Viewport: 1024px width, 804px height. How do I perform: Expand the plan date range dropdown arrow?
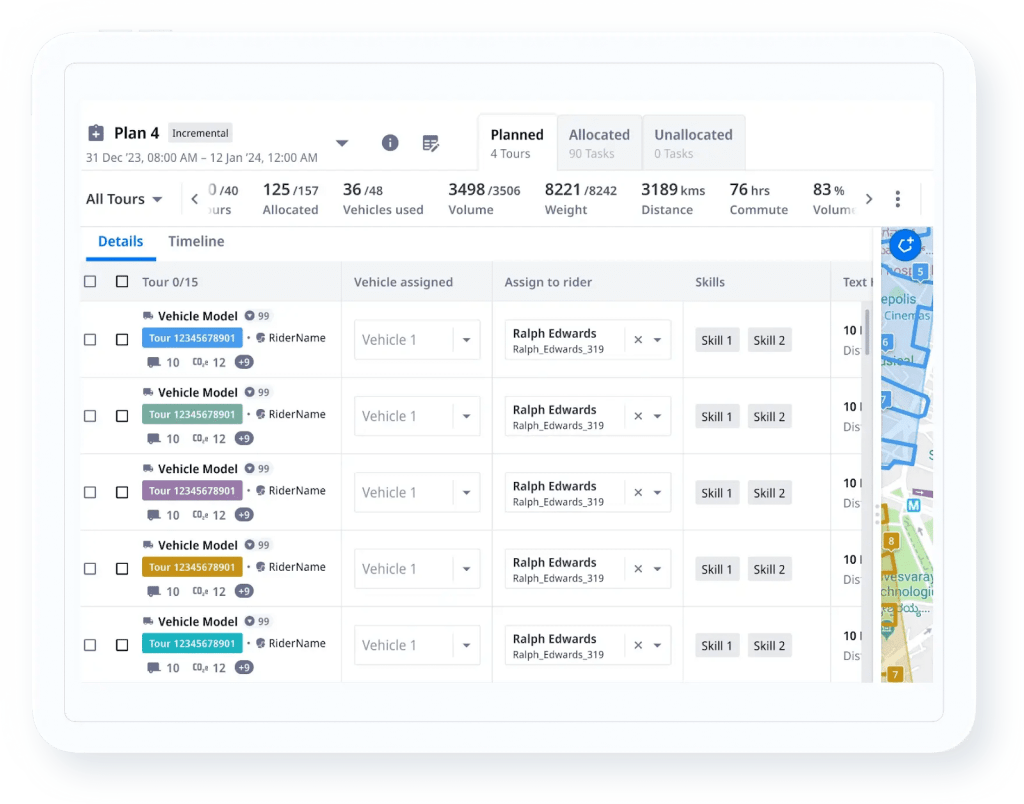pos(342,143)
